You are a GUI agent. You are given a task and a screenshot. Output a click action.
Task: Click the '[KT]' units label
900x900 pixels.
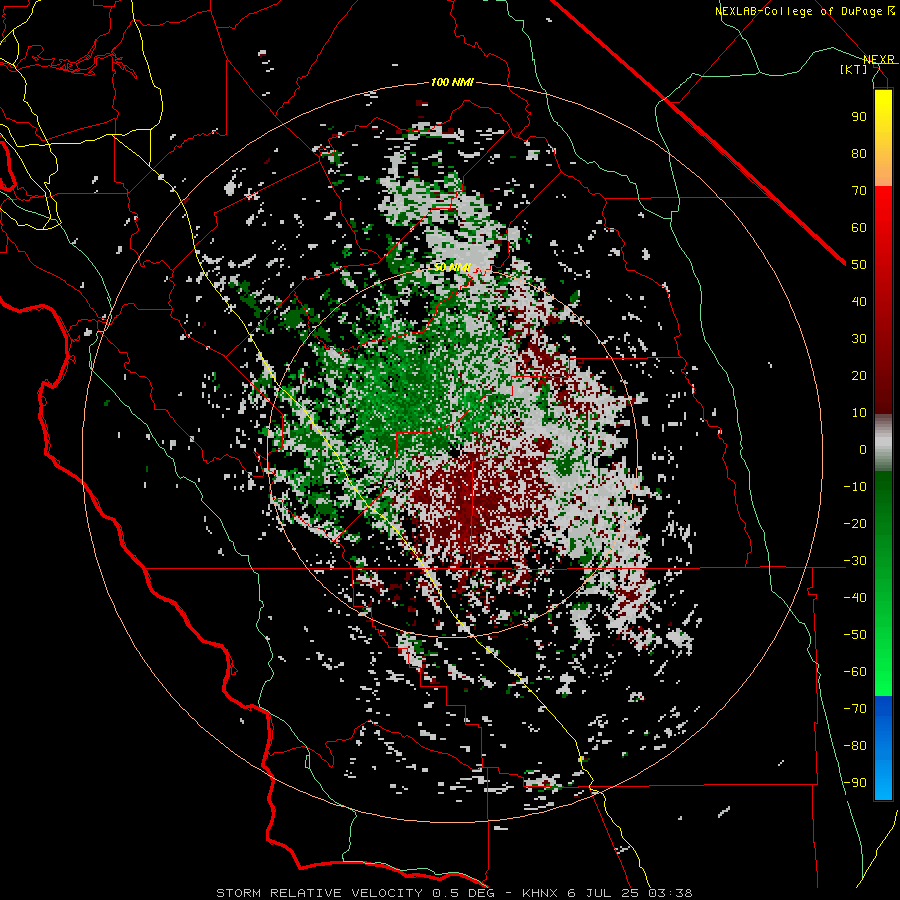point(853,69)
